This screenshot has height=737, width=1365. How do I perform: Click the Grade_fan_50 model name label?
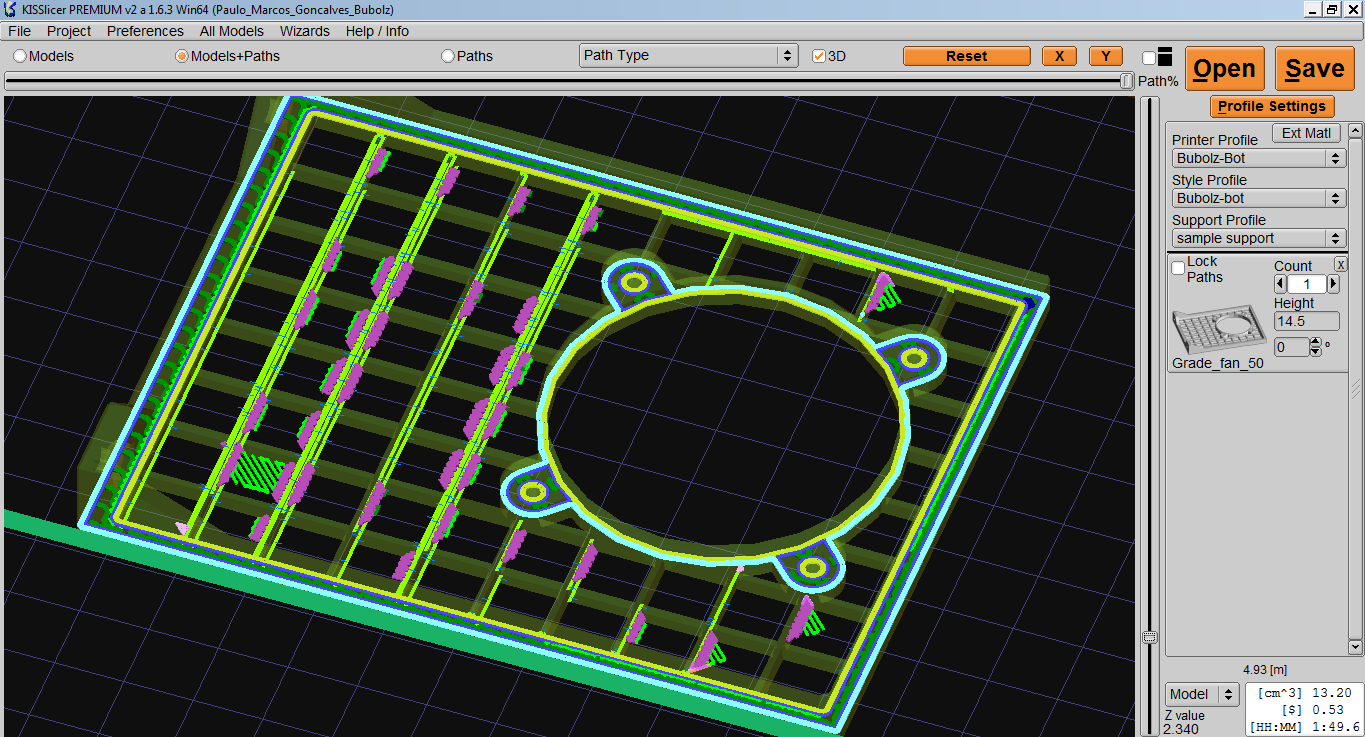tap(1218, 363)
